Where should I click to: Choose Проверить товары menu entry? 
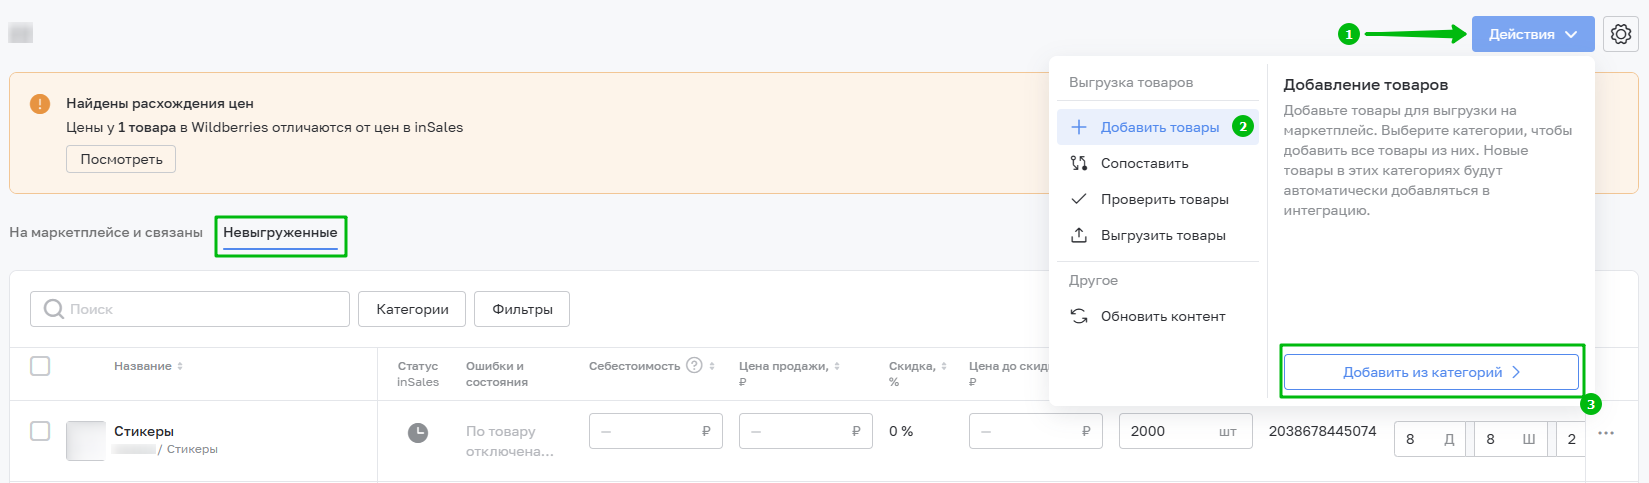[x=1164, y=199]
